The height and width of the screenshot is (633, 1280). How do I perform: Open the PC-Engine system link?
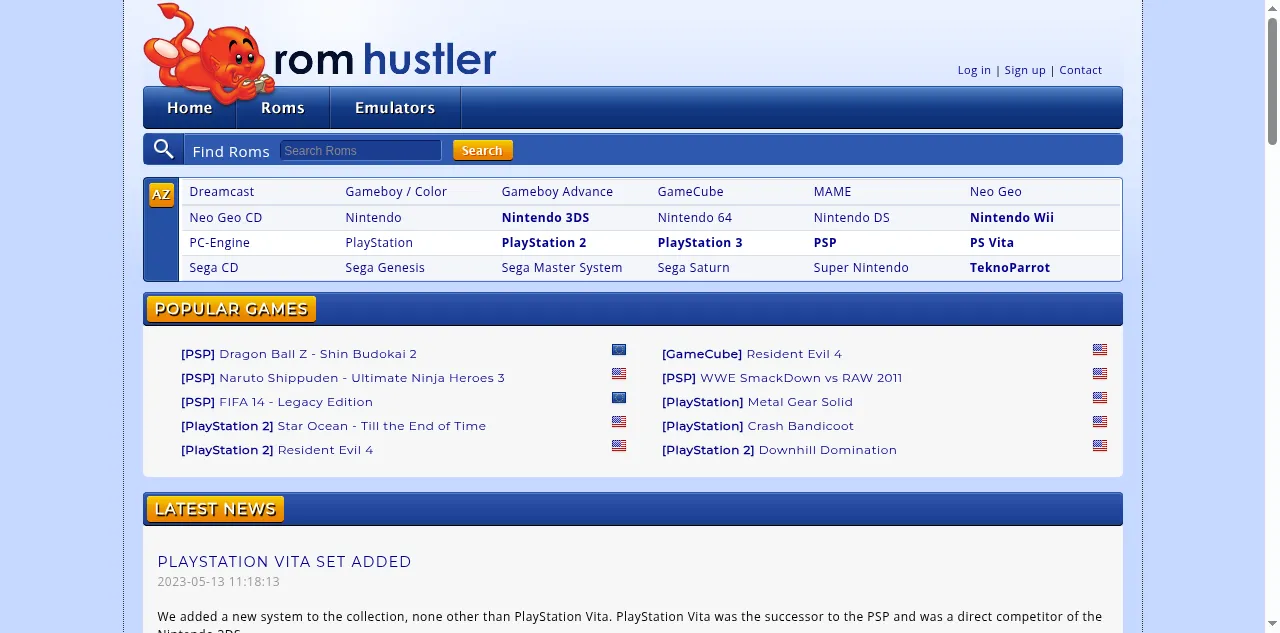pyautogui.click(x=220, y=243)
